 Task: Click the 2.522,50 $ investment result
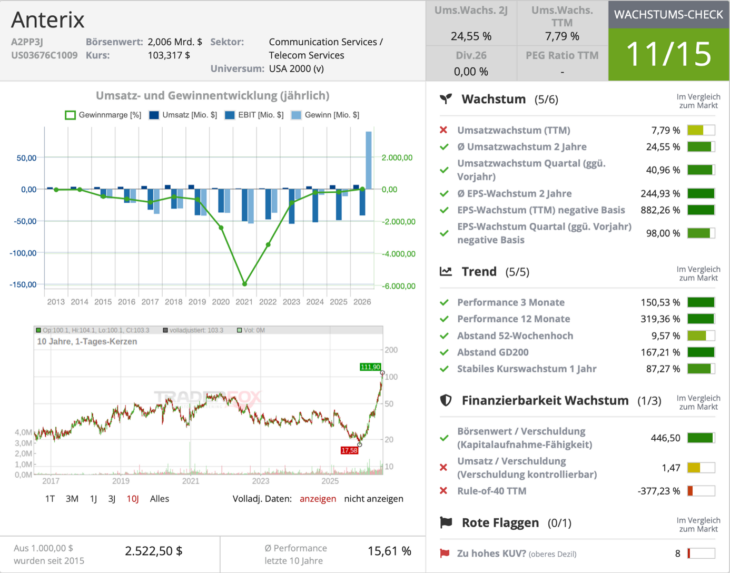click(x=154, y=551)
